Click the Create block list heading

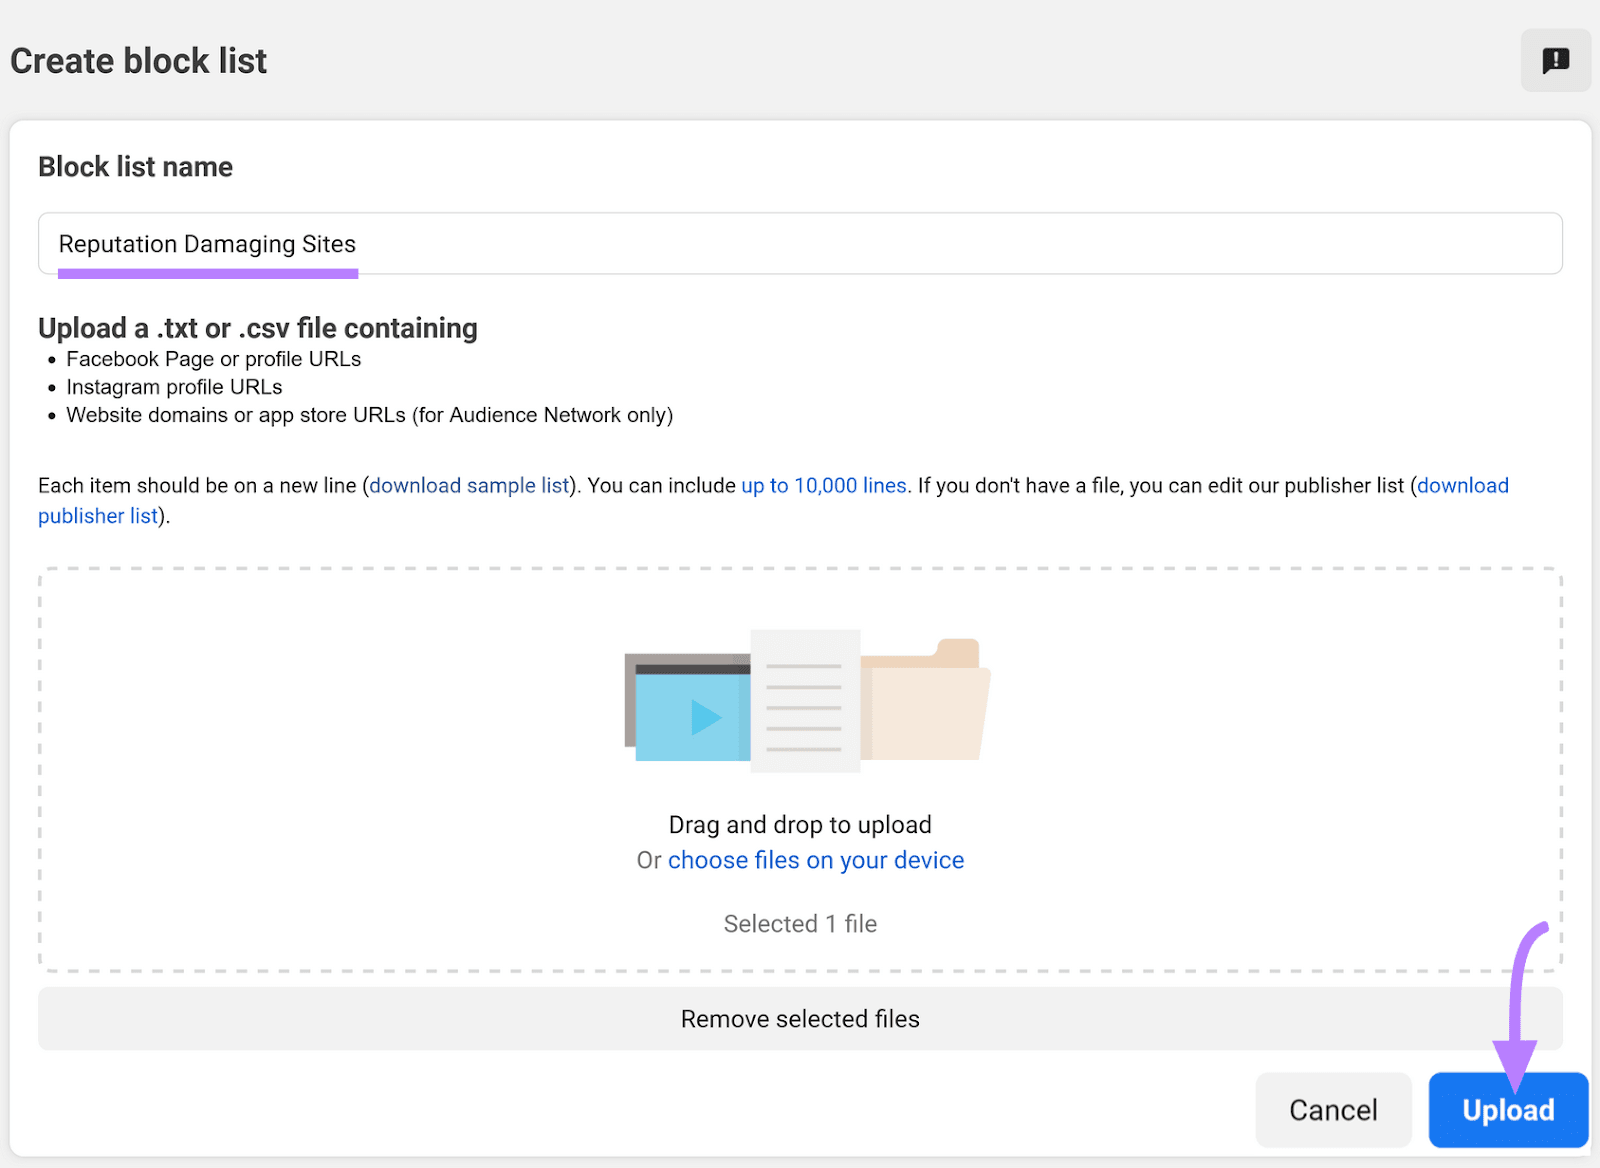(x=139, y=61)
